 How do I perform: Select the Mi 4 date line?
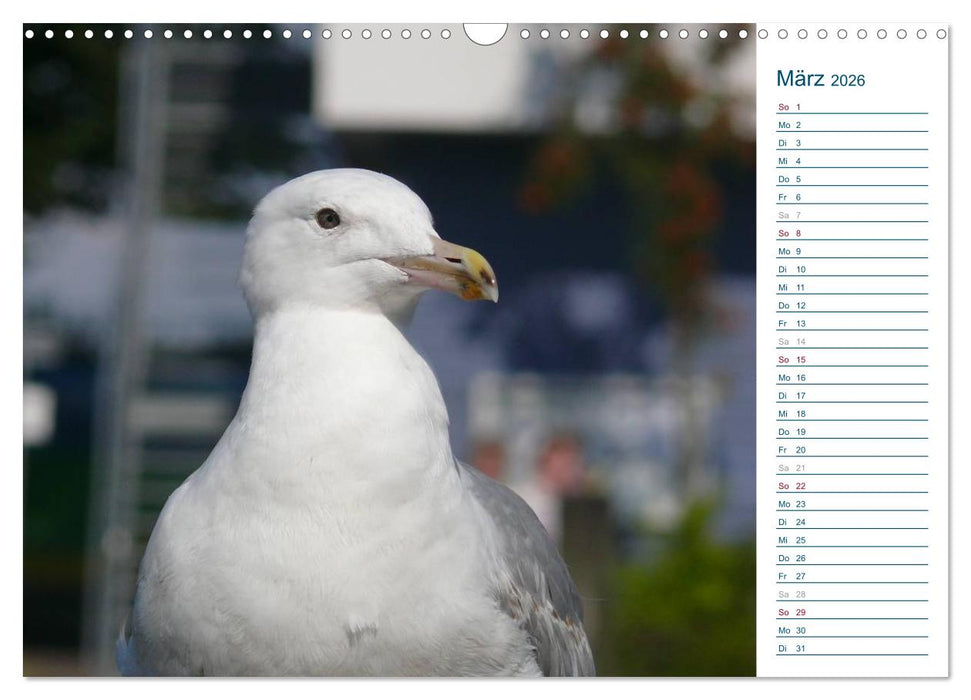pos(851,161)
